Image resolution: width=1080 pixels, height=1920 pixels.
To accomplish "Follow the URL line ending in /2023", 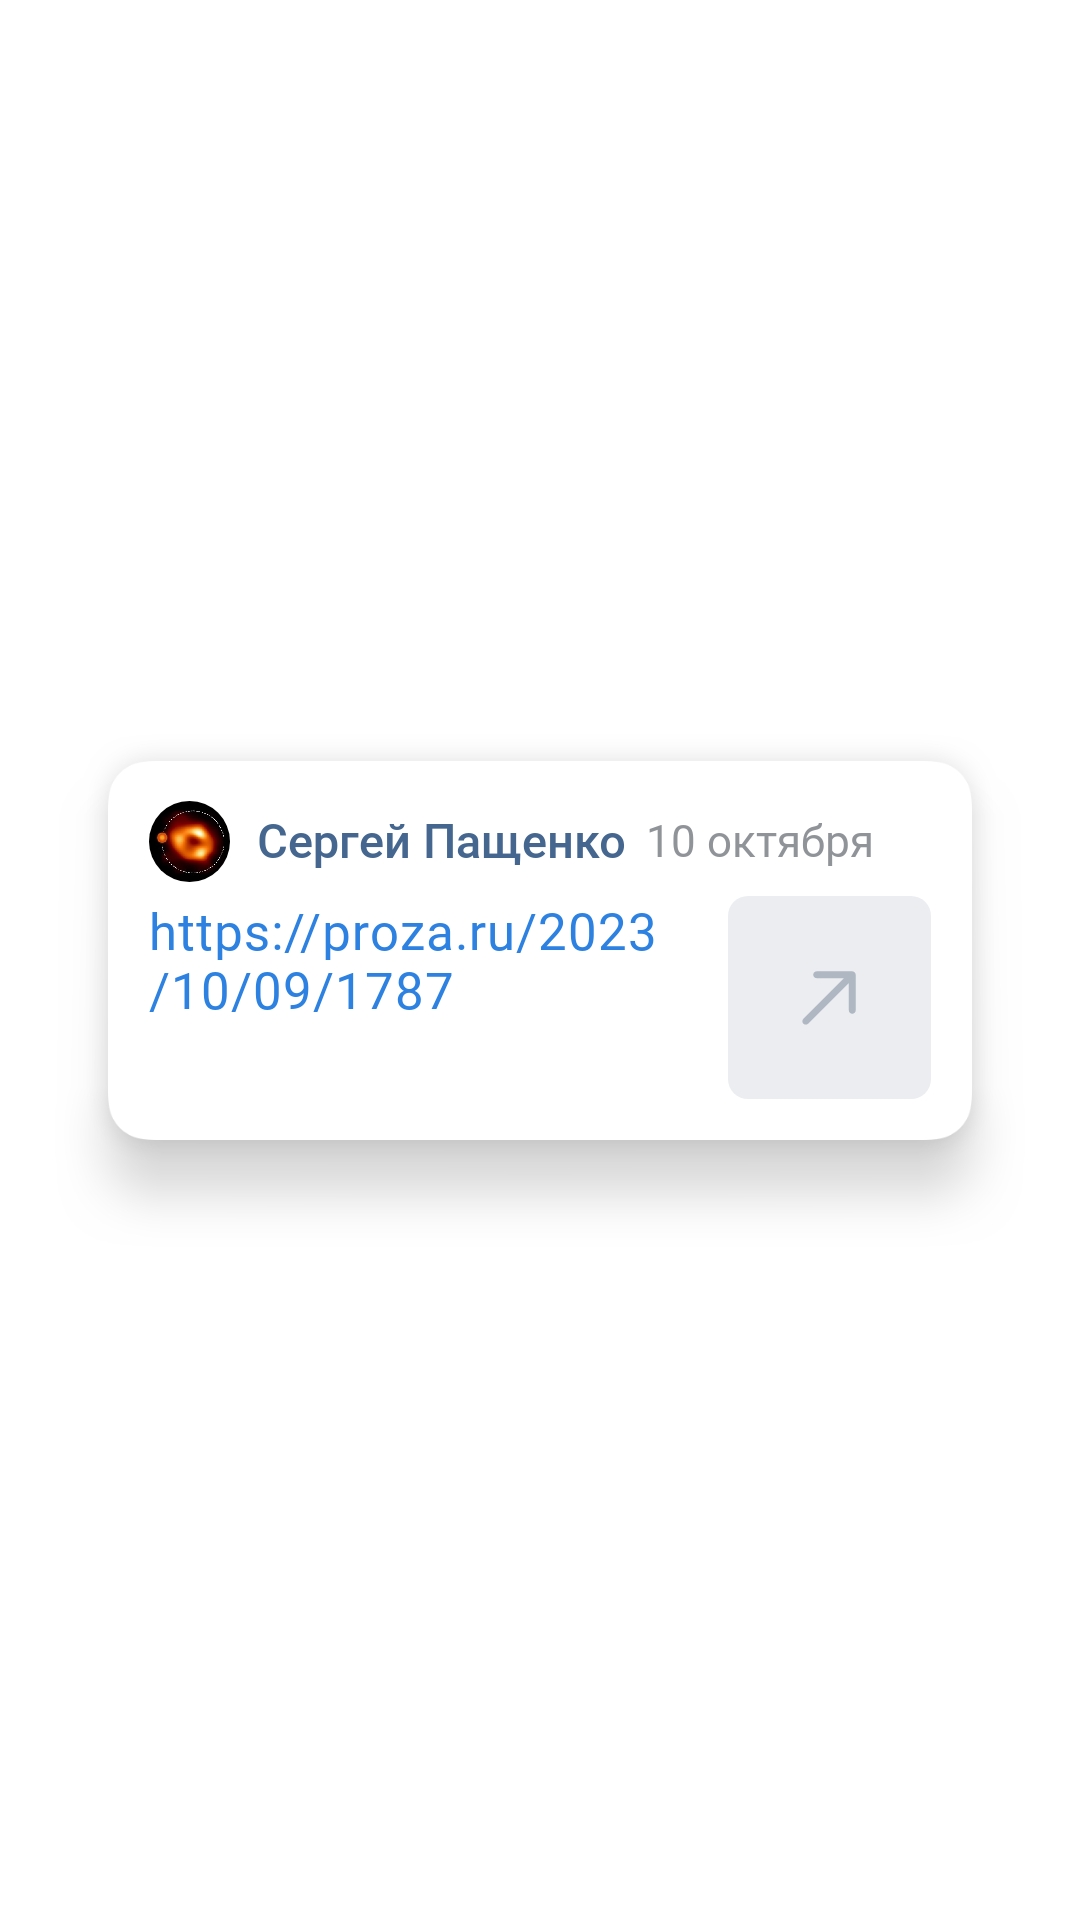I will tap(402, 933).
